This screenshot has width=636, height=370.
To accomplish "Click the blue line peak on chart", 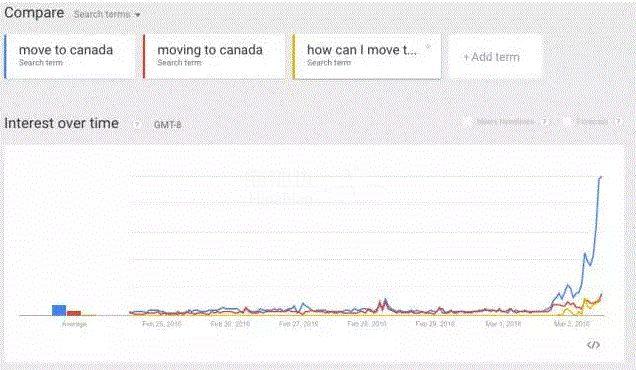I will (x=601, y=177).
